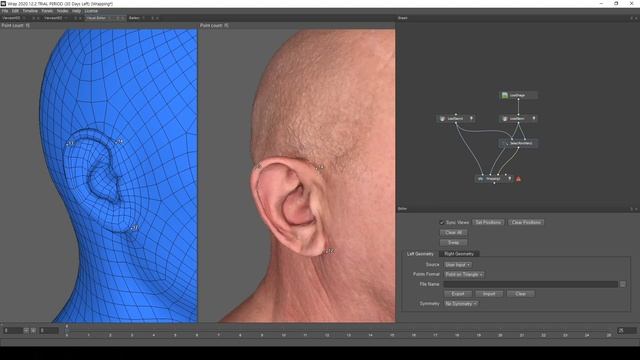
Task: Click frame 10 on the timeline
Action: 283,335
